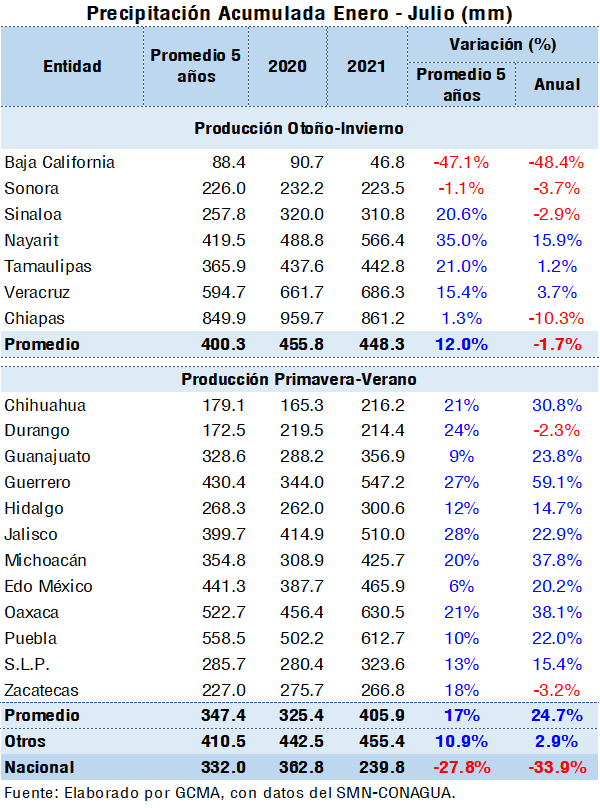Click the 'Producción Otoño-Invierno' section heading
The height and width of the screenshot is (808, 600).
299,129
